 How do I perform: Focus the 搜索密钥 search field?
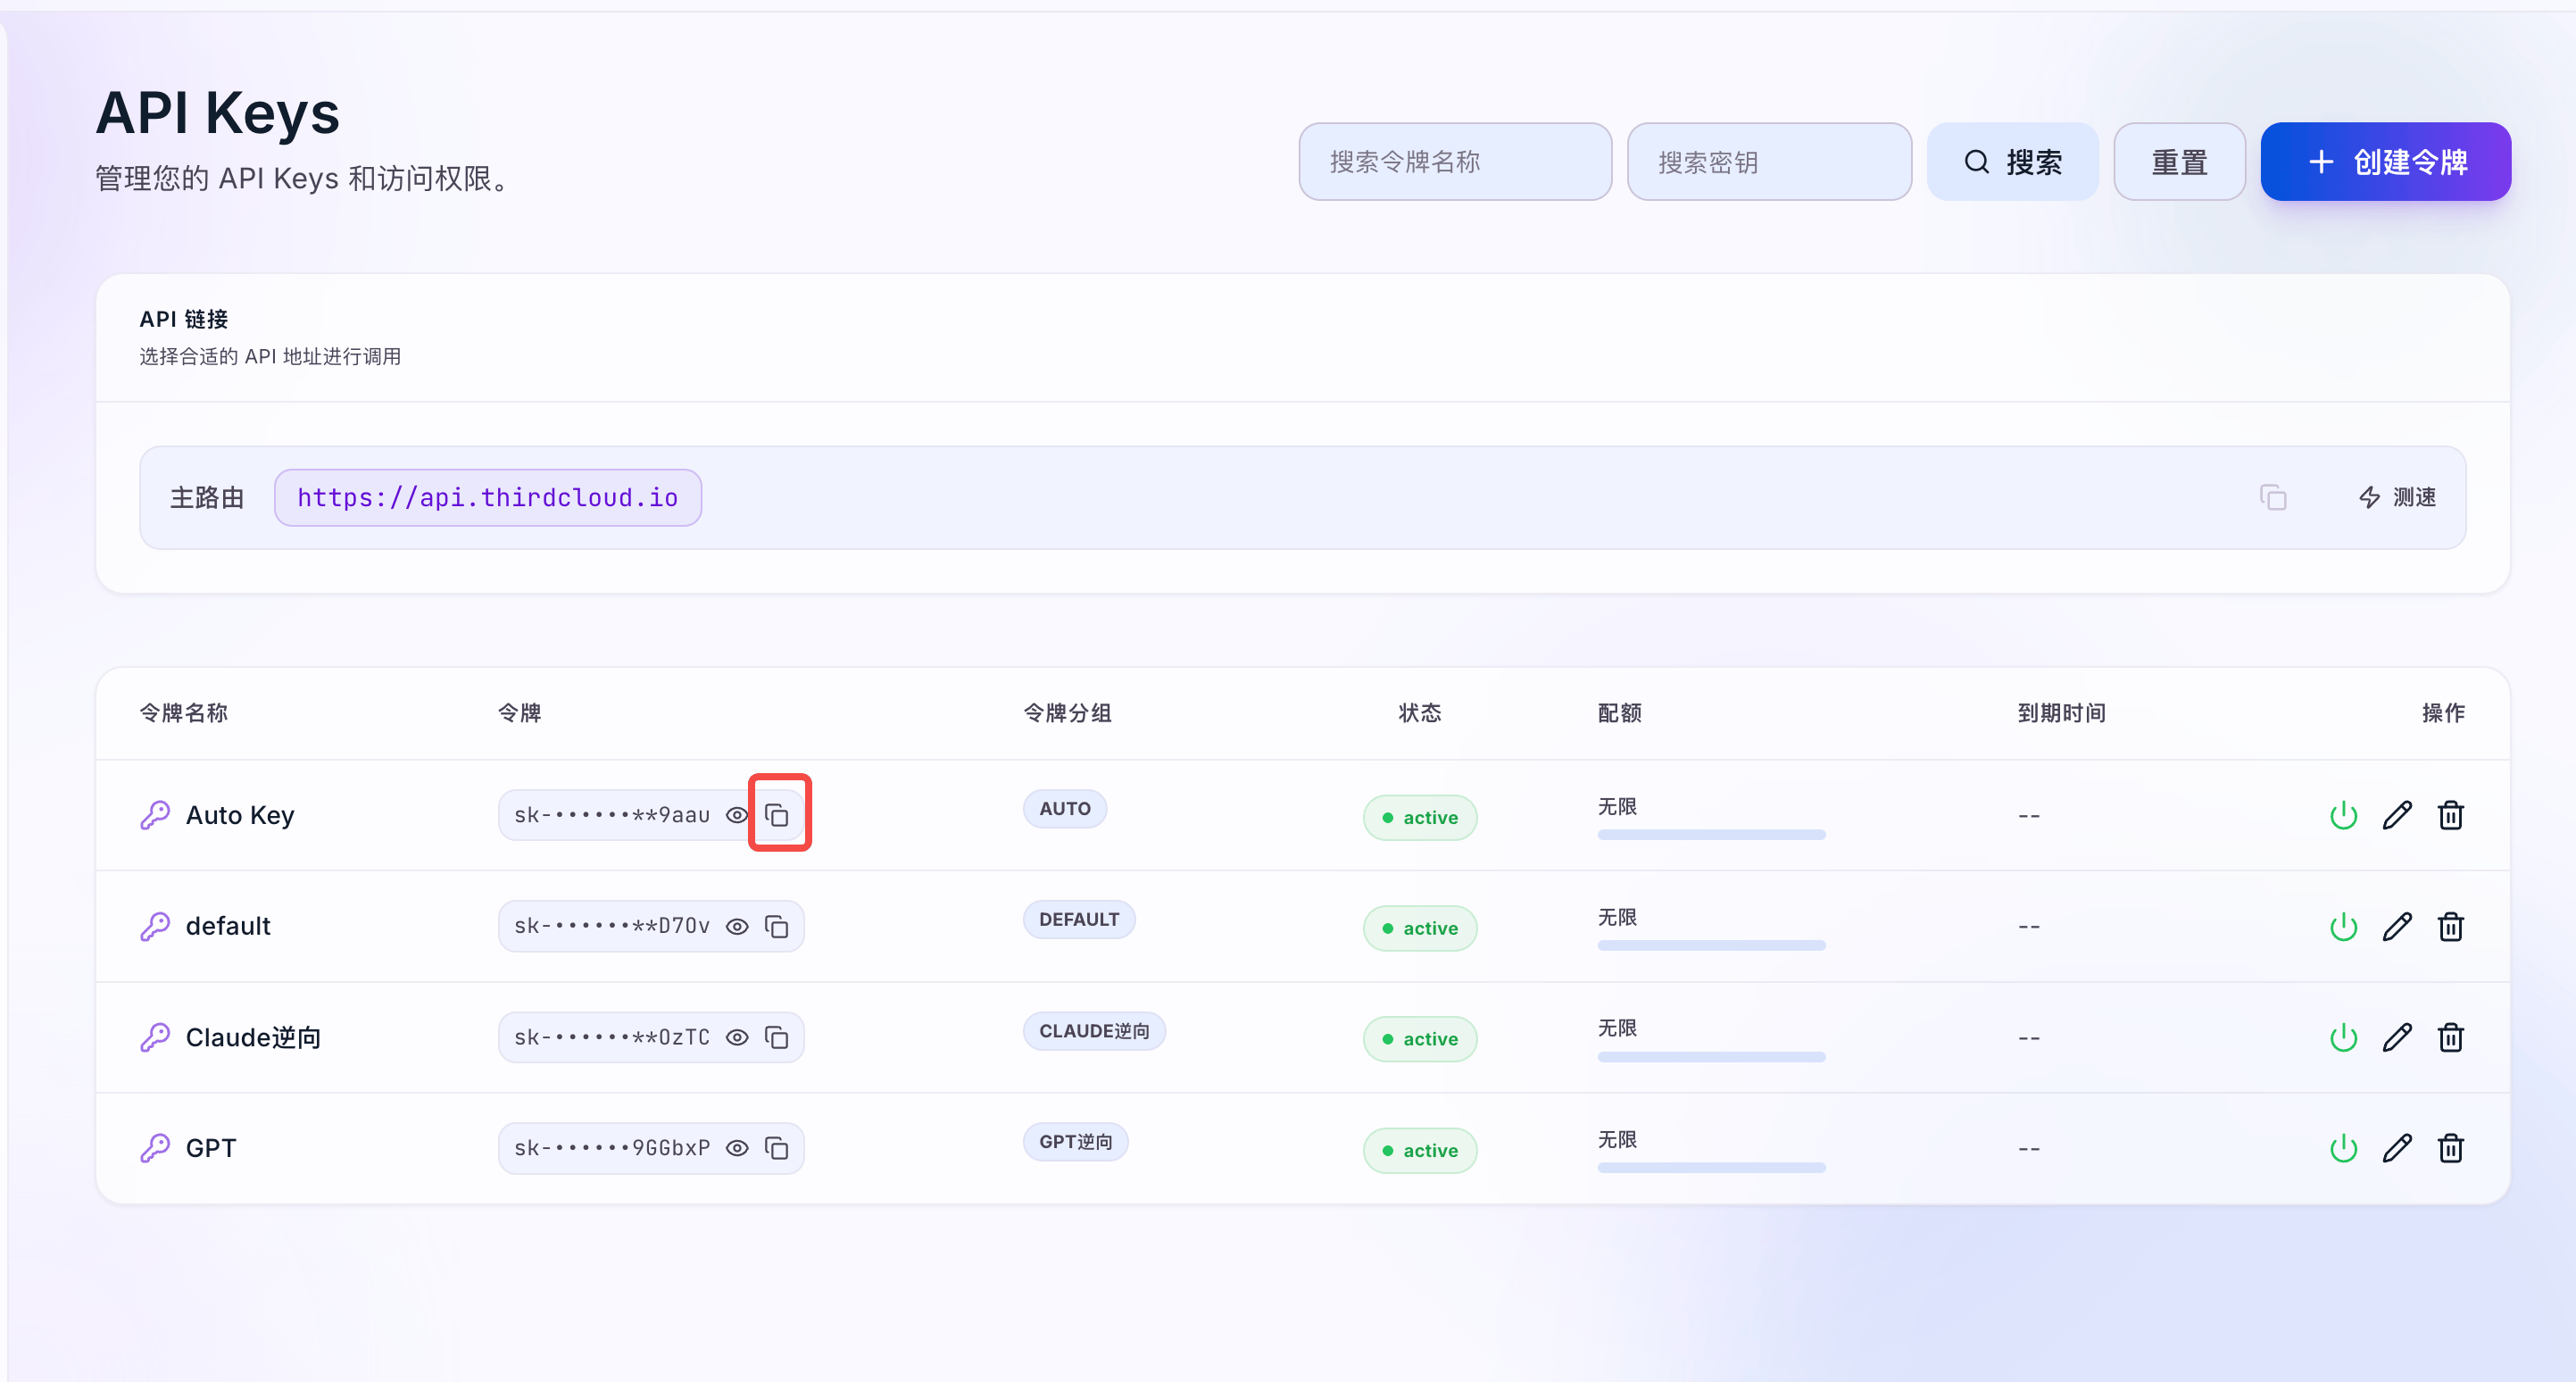pos(1769,162)
